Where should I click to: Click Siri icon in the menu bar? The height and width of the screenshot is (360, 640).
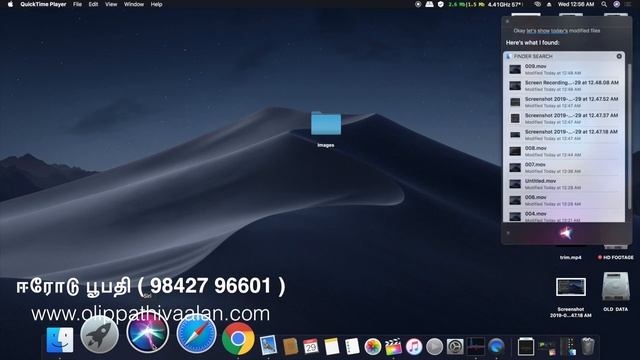coord(616,4)
